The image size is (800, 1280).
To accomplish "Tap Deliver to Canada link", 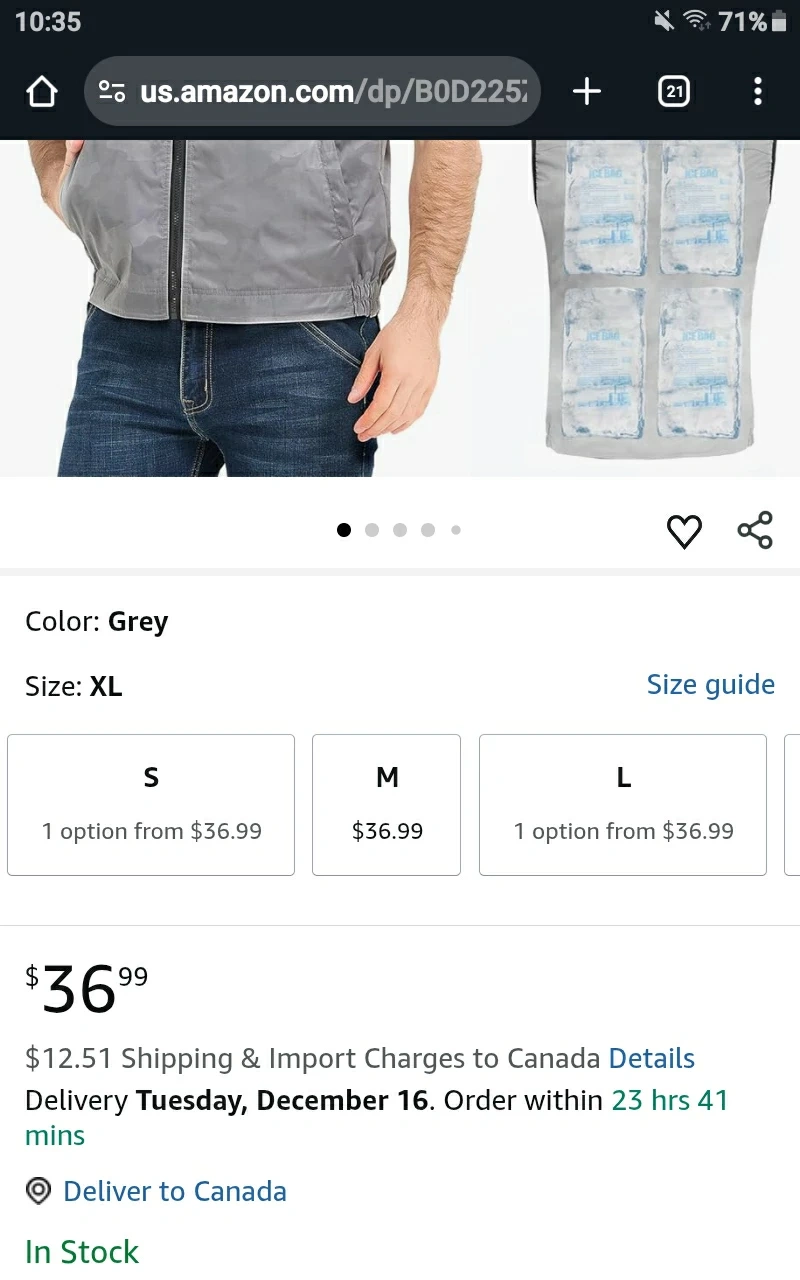I will click(175, 1191).
